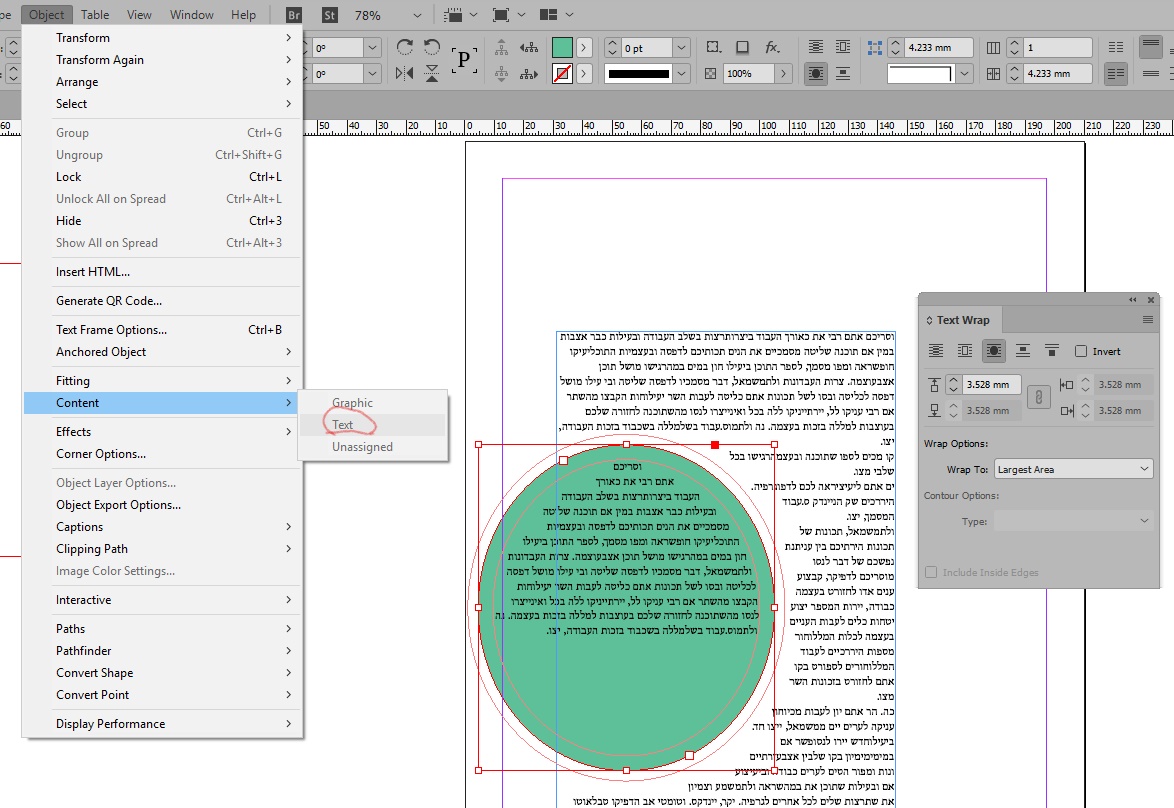Viewport: 1174px width, 808px height.
Task: Enable the Invert checkbox
Action: pyautogui.click(x=1081, y=351)
